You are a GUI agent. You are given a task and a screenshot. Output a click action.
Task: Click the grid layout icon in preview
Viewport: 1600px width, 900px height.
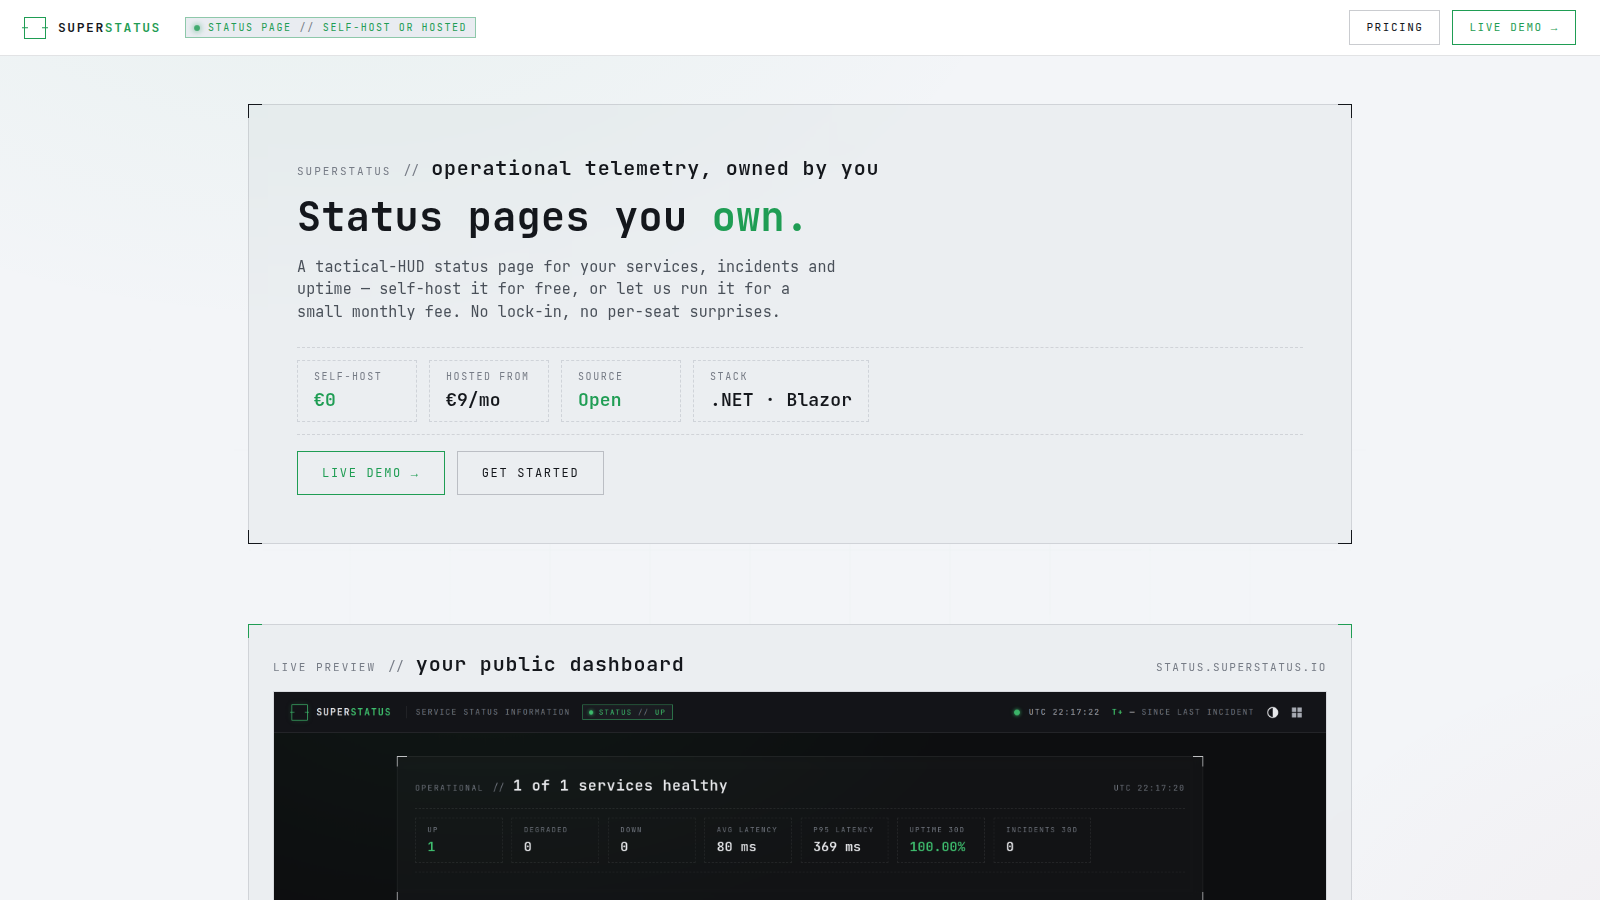(1297, 712)
